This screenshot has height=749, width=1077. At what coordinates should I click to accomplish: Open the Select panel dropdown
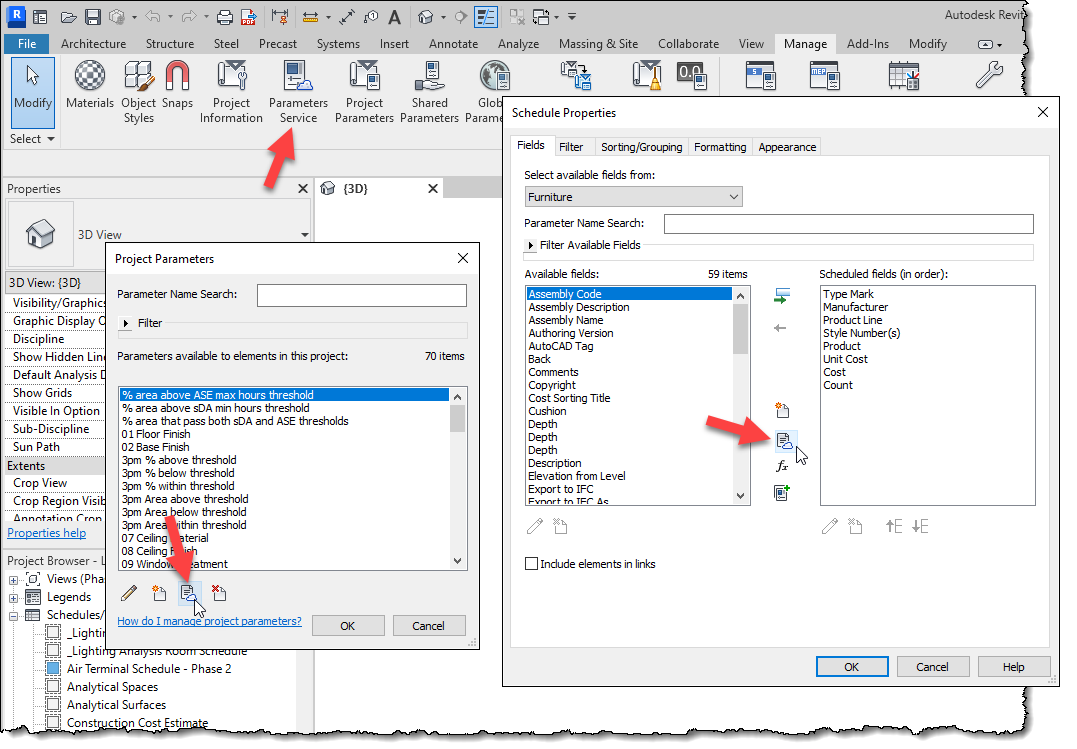click(32, 139)
